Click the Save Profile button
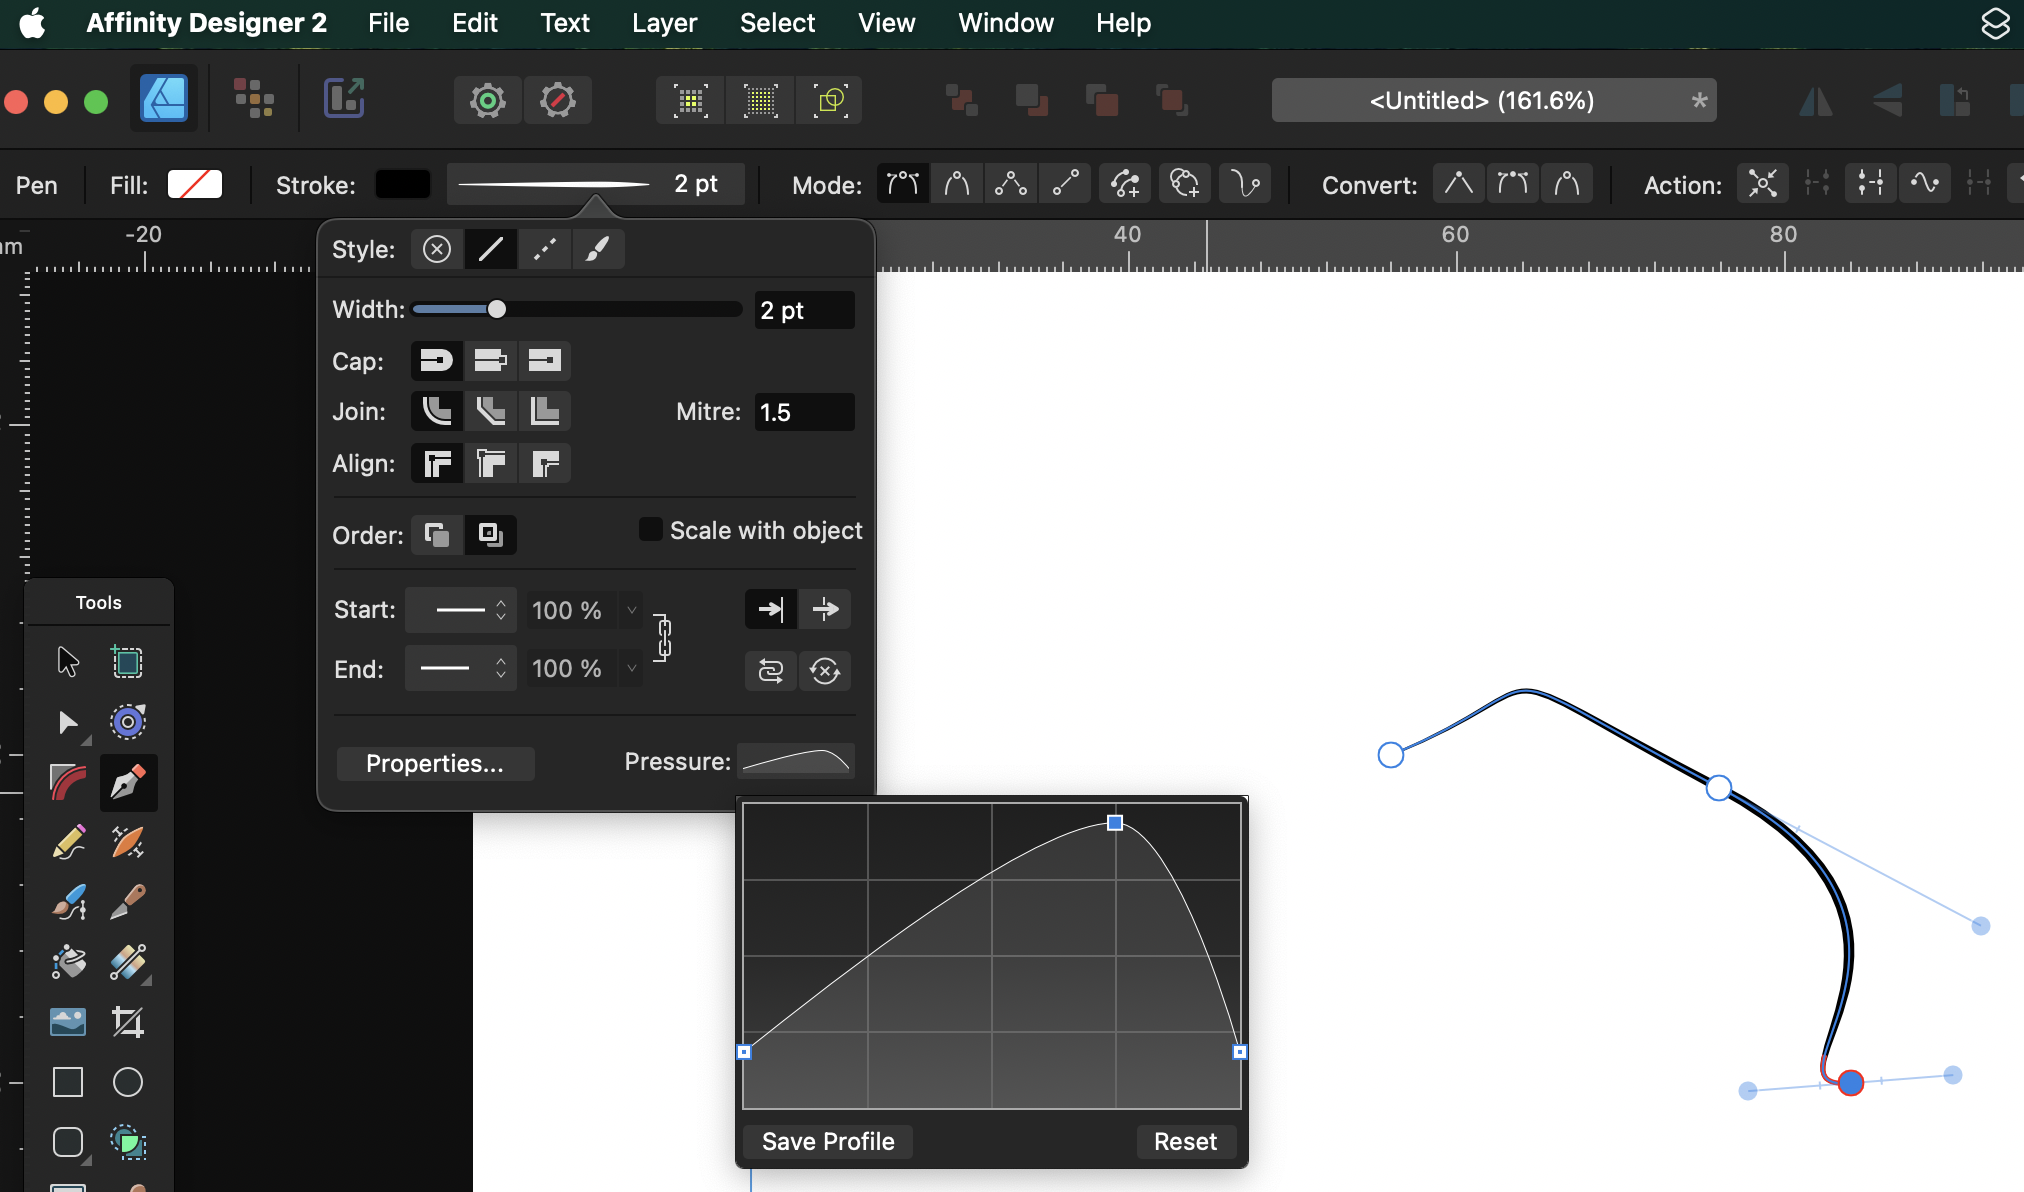 tap(827, 1141)
